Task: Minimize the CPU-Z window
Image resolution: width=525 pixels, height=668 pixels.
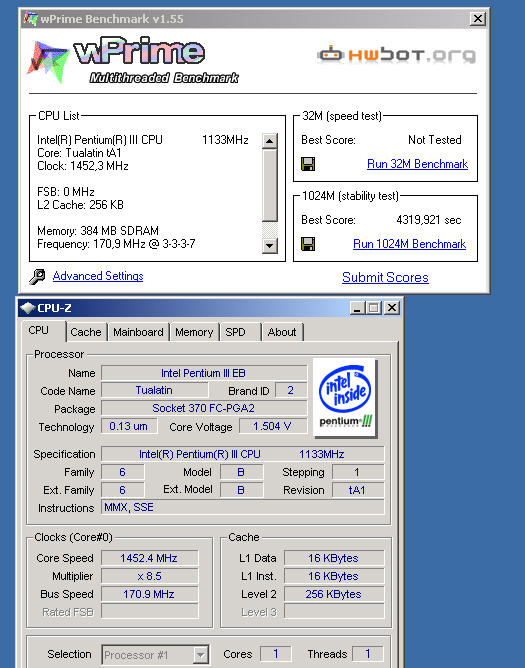Action: pyautogui.click(x=357, y=308)
